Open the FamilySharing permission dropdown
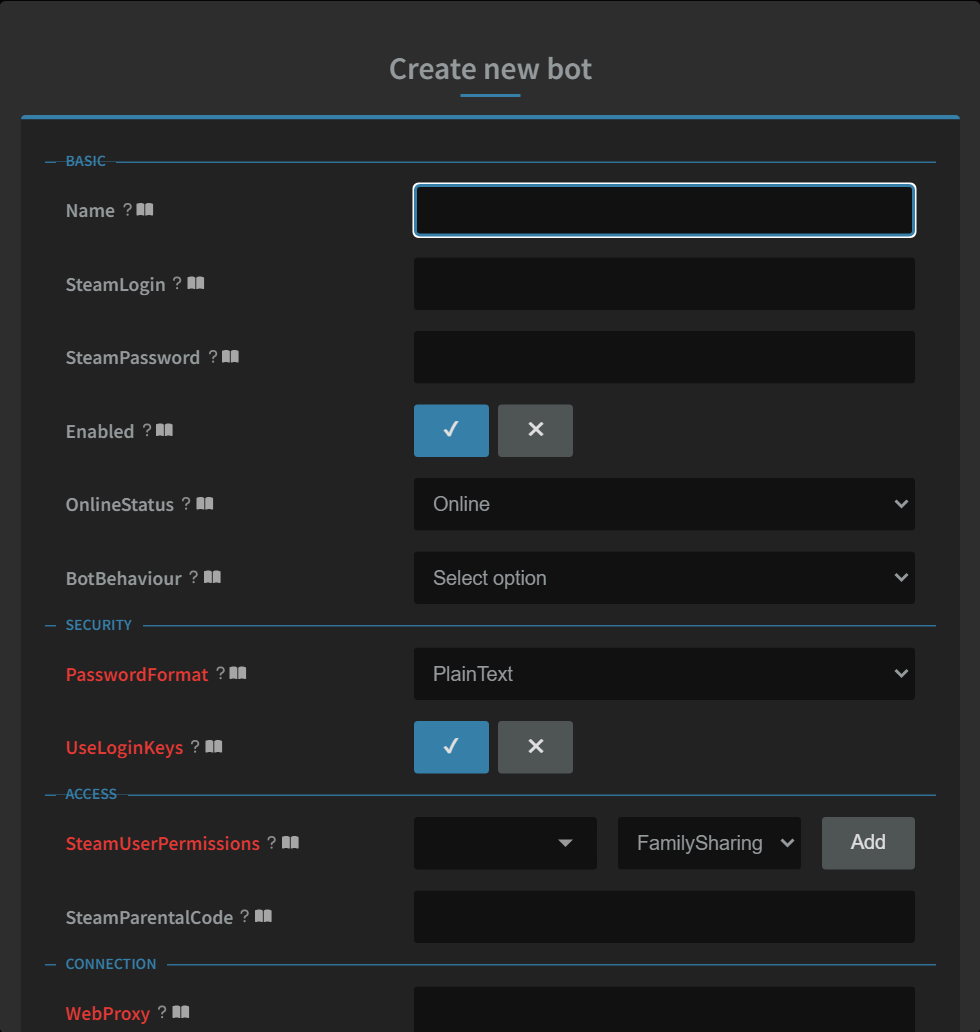Image resolution: width=980 pixels, height=1032 pixels. coord(709,843)
